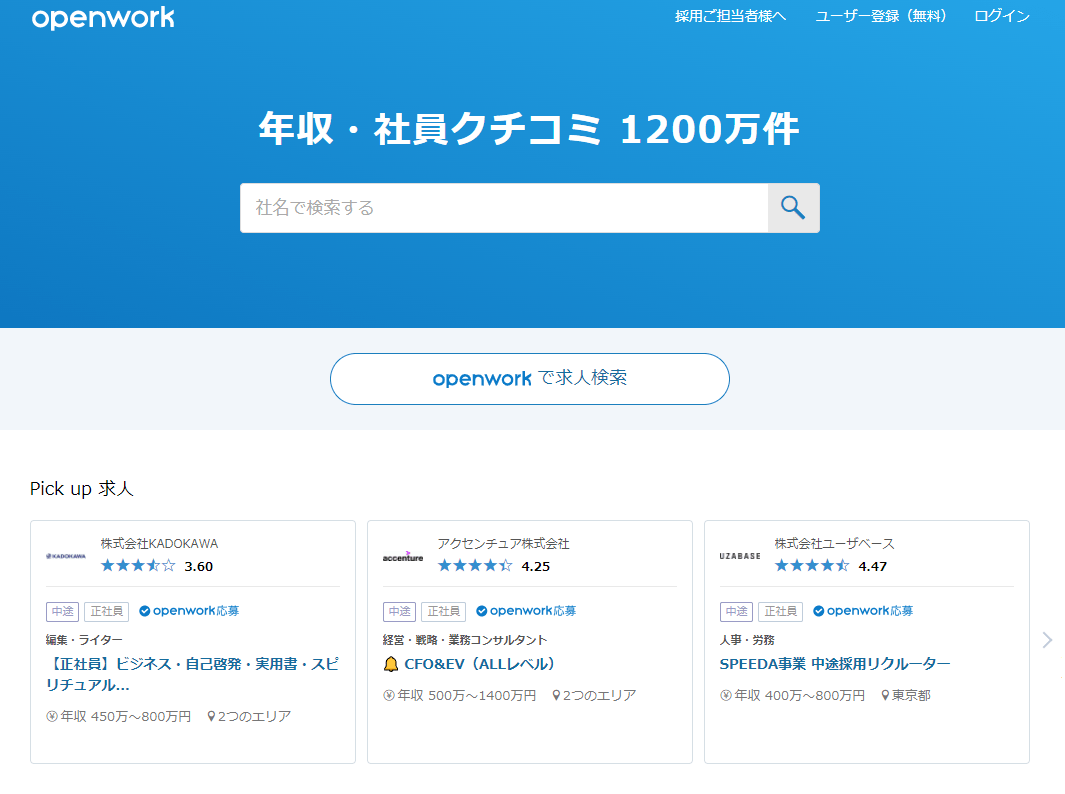Click the UZABASE company logo
This screenshot has width=1065, height=794.
740,556
